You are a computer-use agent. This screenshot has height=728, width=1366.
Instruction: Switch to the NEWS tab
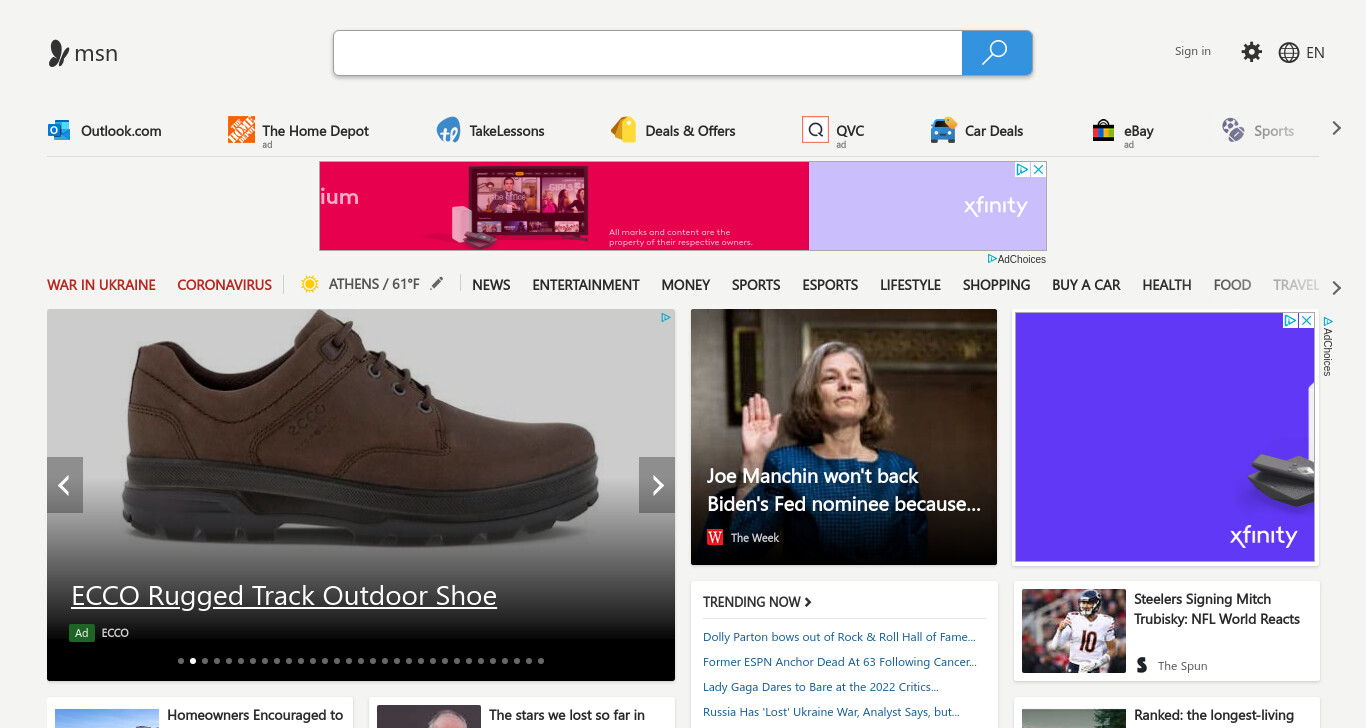pos(491,285)
